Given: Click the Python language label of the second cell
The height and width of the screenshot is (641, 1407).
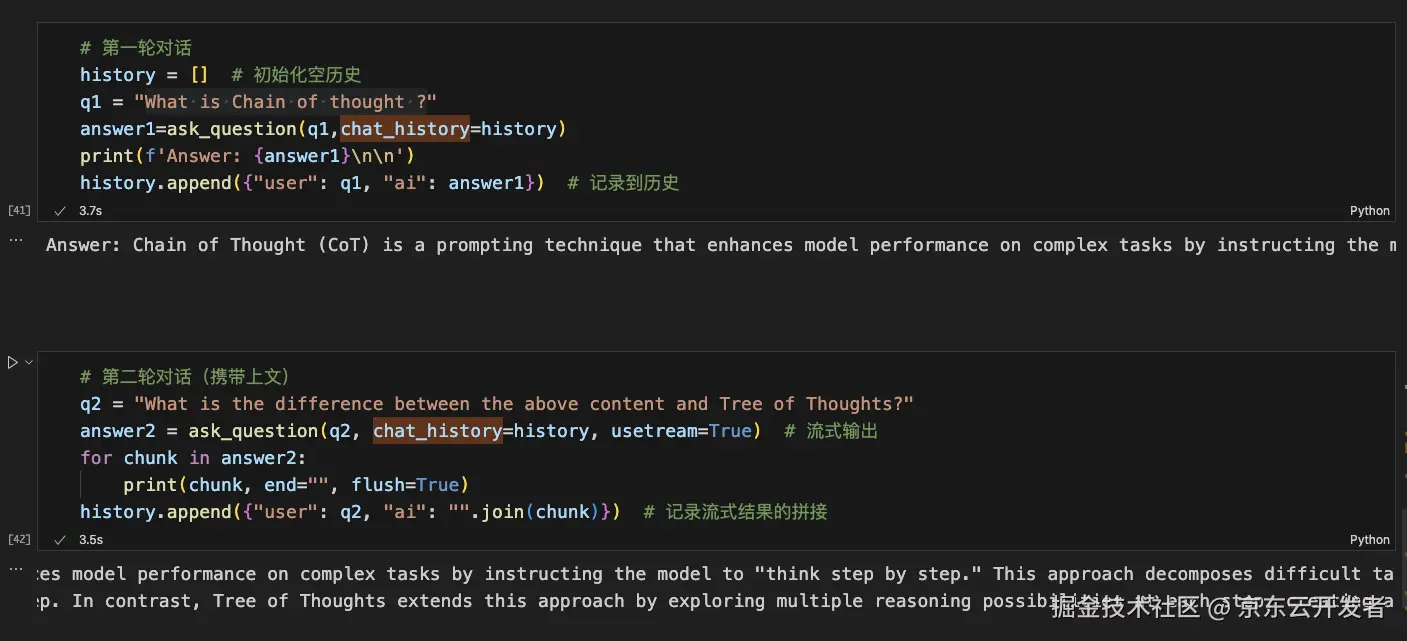Looking at the screenshot, I should pos(1369,540).
